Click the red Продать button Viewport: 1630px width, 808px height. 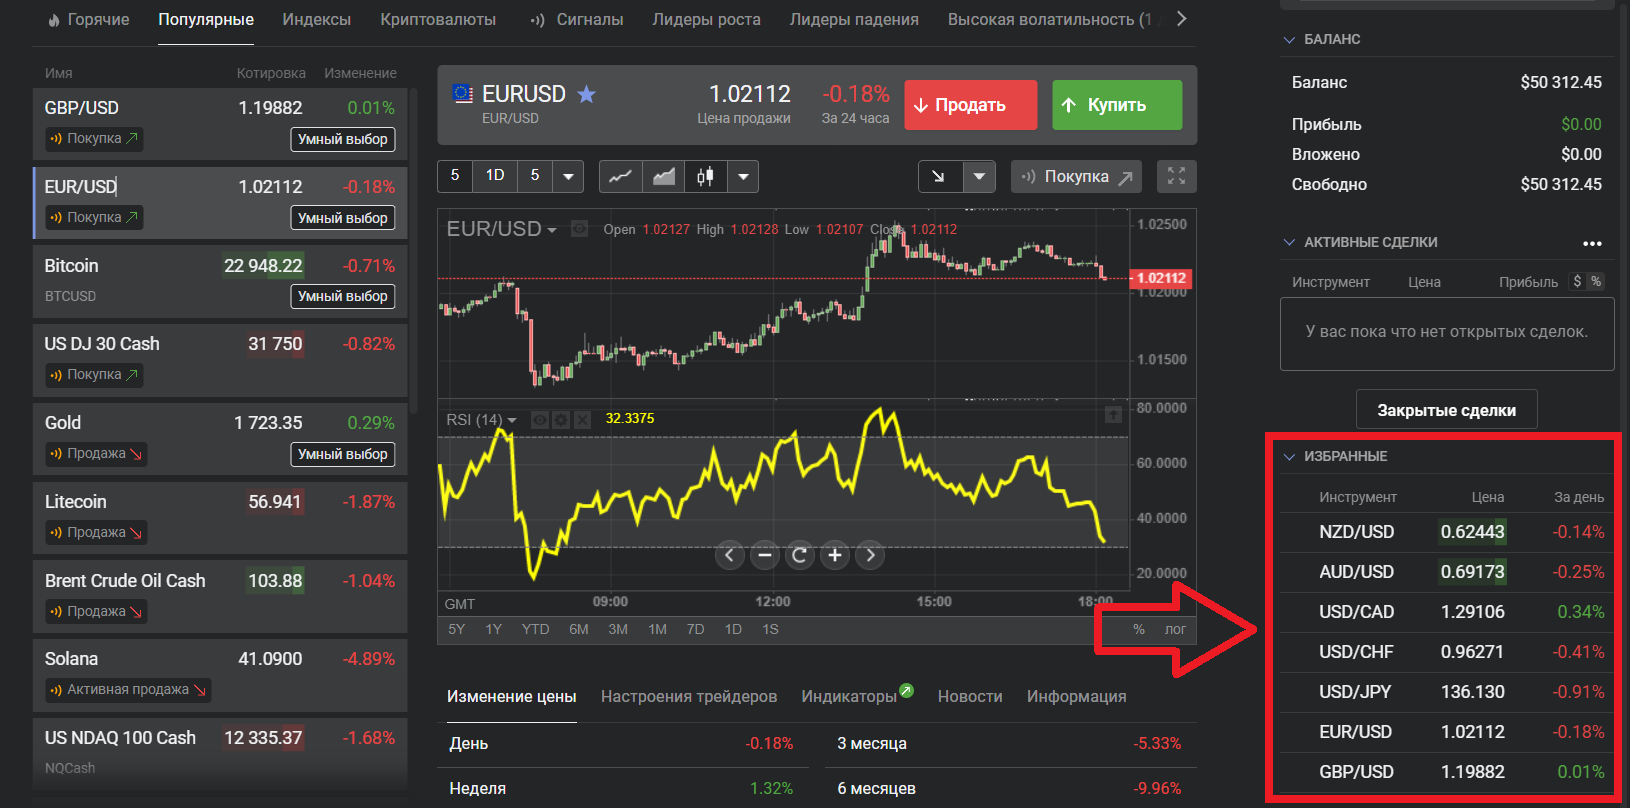pyautogui.click(x=970, y=105)
